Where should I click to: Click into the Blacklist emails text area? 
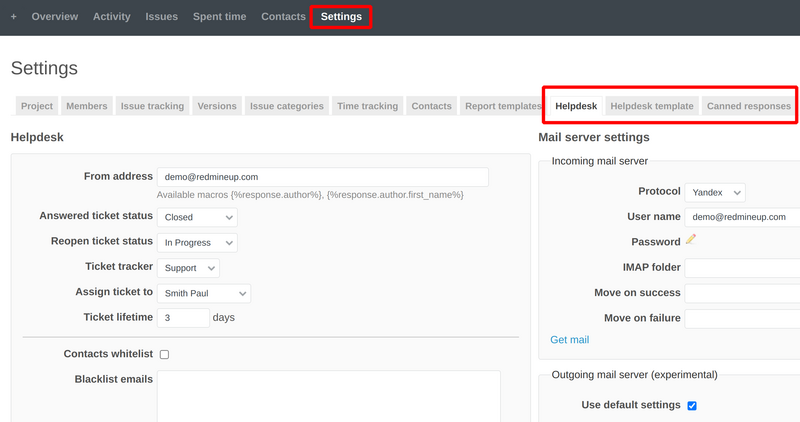click(x=328, y=395)
